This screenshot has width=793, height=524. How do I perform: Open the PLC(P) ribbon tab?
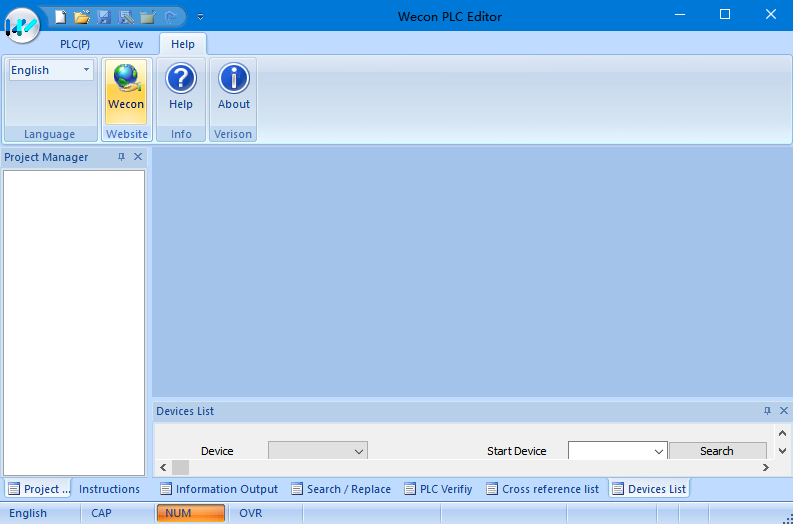(75, 44)
